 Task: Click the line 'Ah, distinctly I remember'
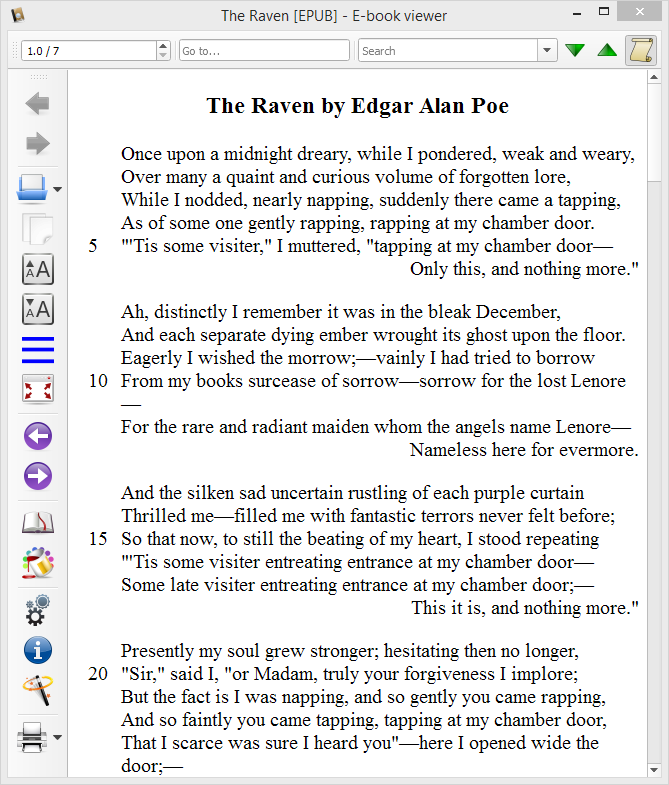(341, 312)
